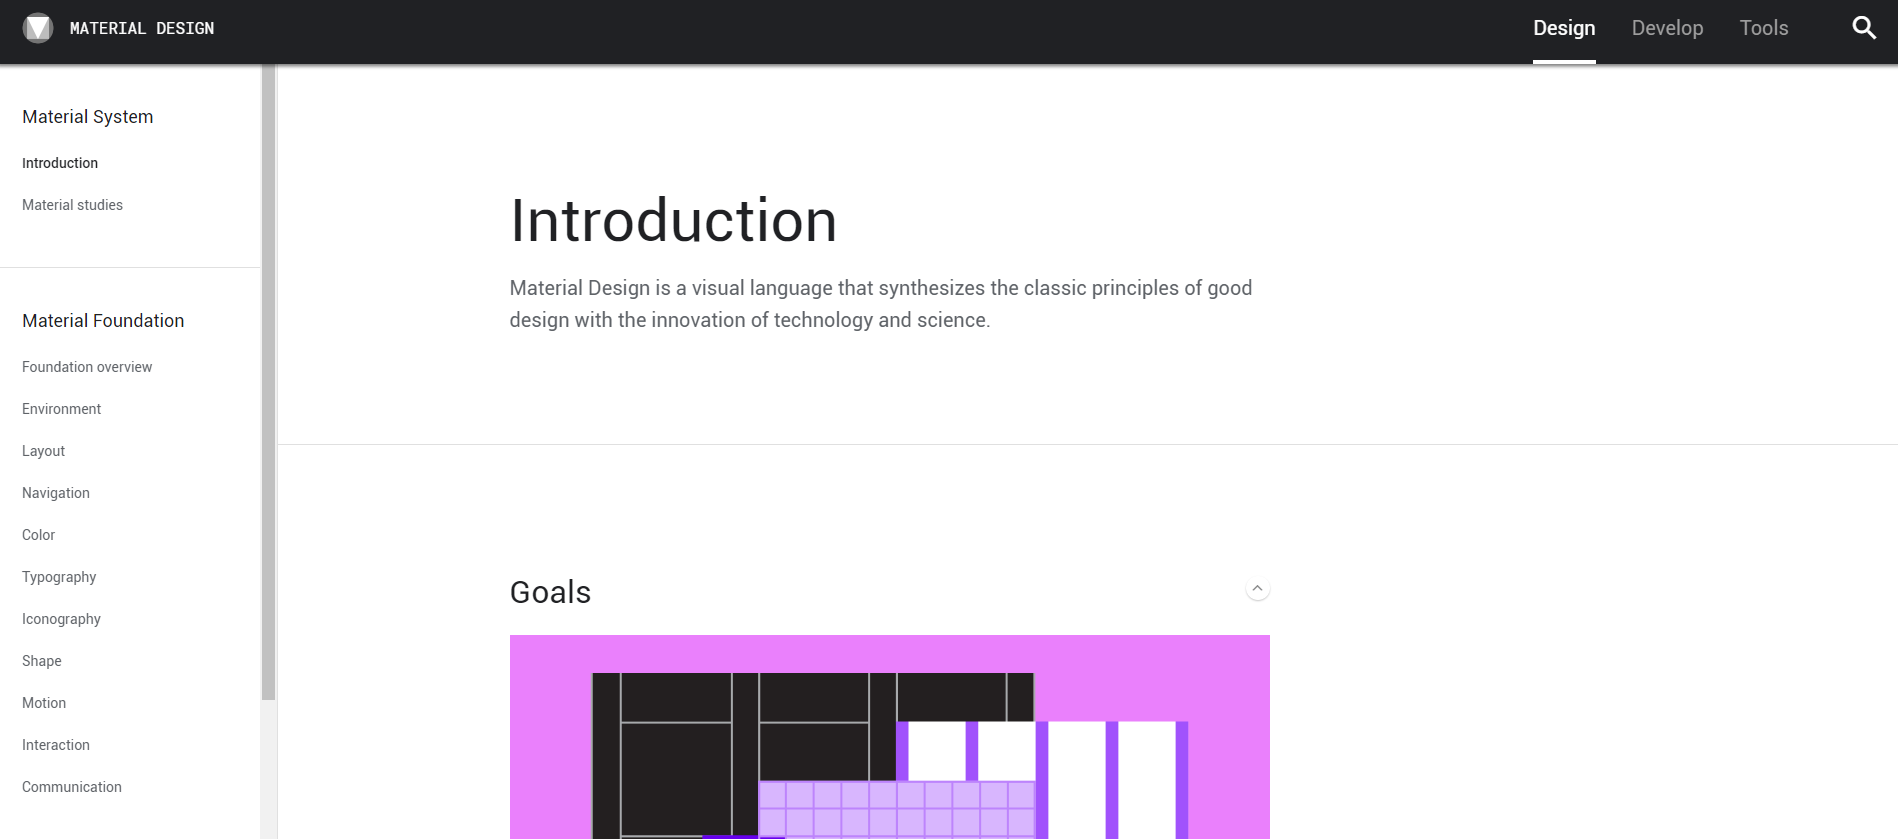Open the Navigation sidebar item
Screen dimensions: 1898x839
[56, 493]
